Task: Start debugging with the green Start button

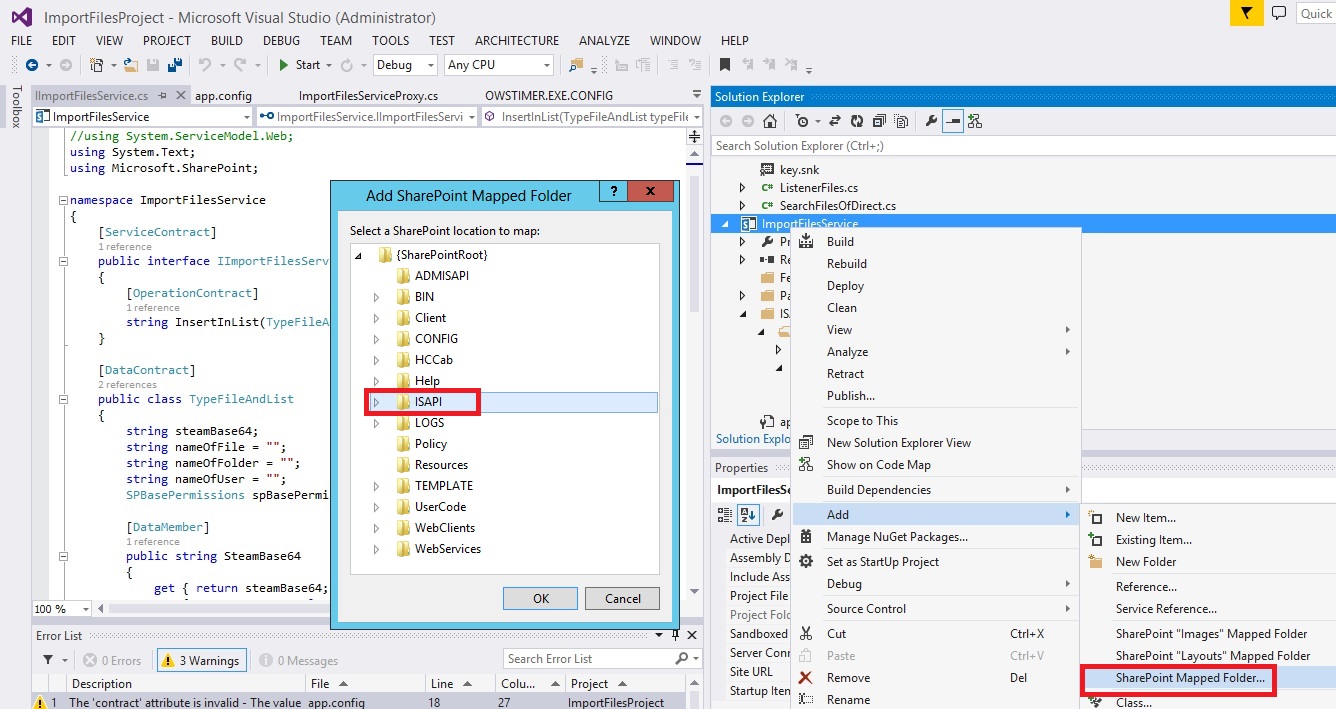Action: coord(299,65)
